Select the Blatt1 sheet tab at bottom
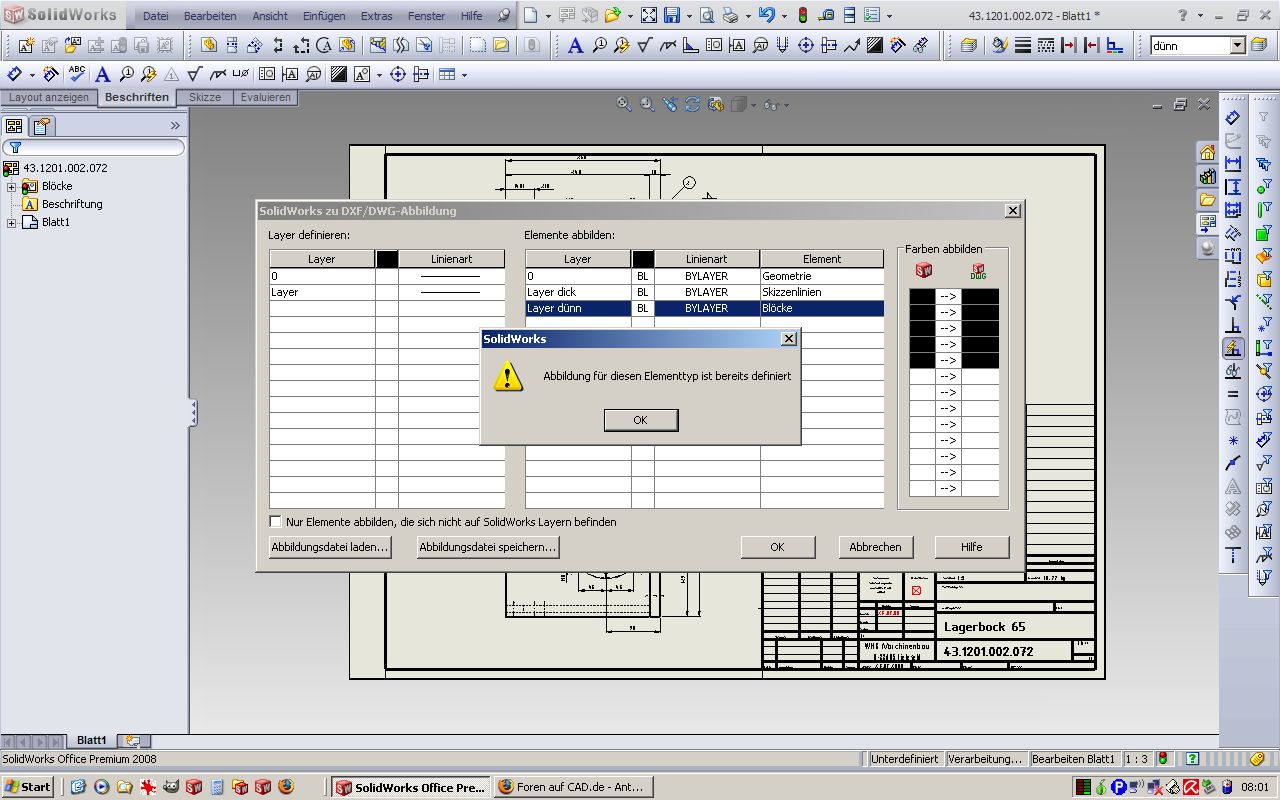1280x800 pixels. tap(92, 741)
